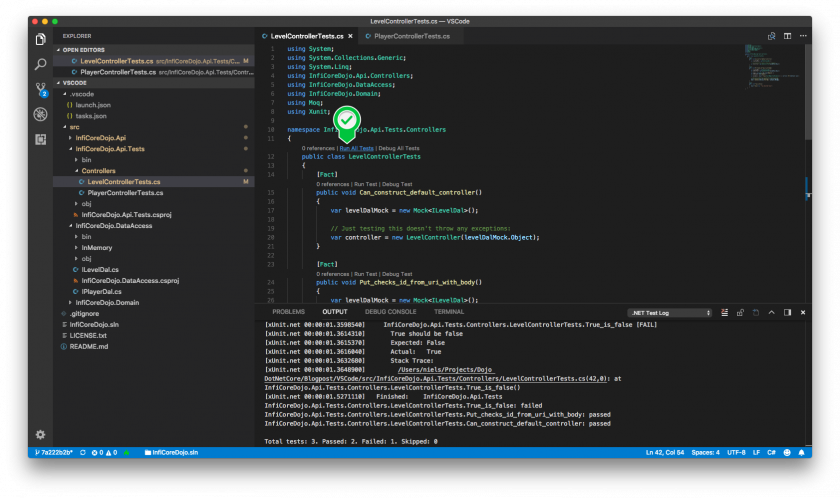Image resolution: width=840 pixels, height=498 pixels.
Task: Expand the InMemory folder
Action: 153,248
